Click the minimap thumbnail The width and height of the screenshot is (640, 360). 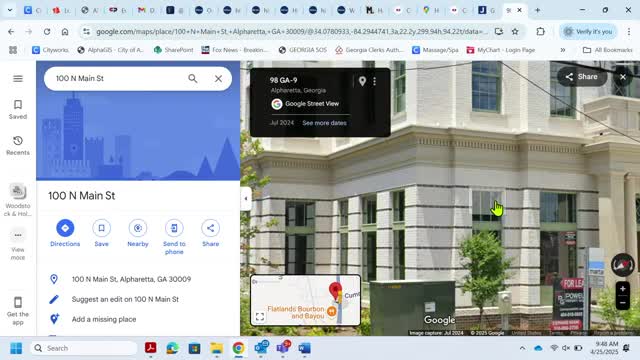click(305, 300)
